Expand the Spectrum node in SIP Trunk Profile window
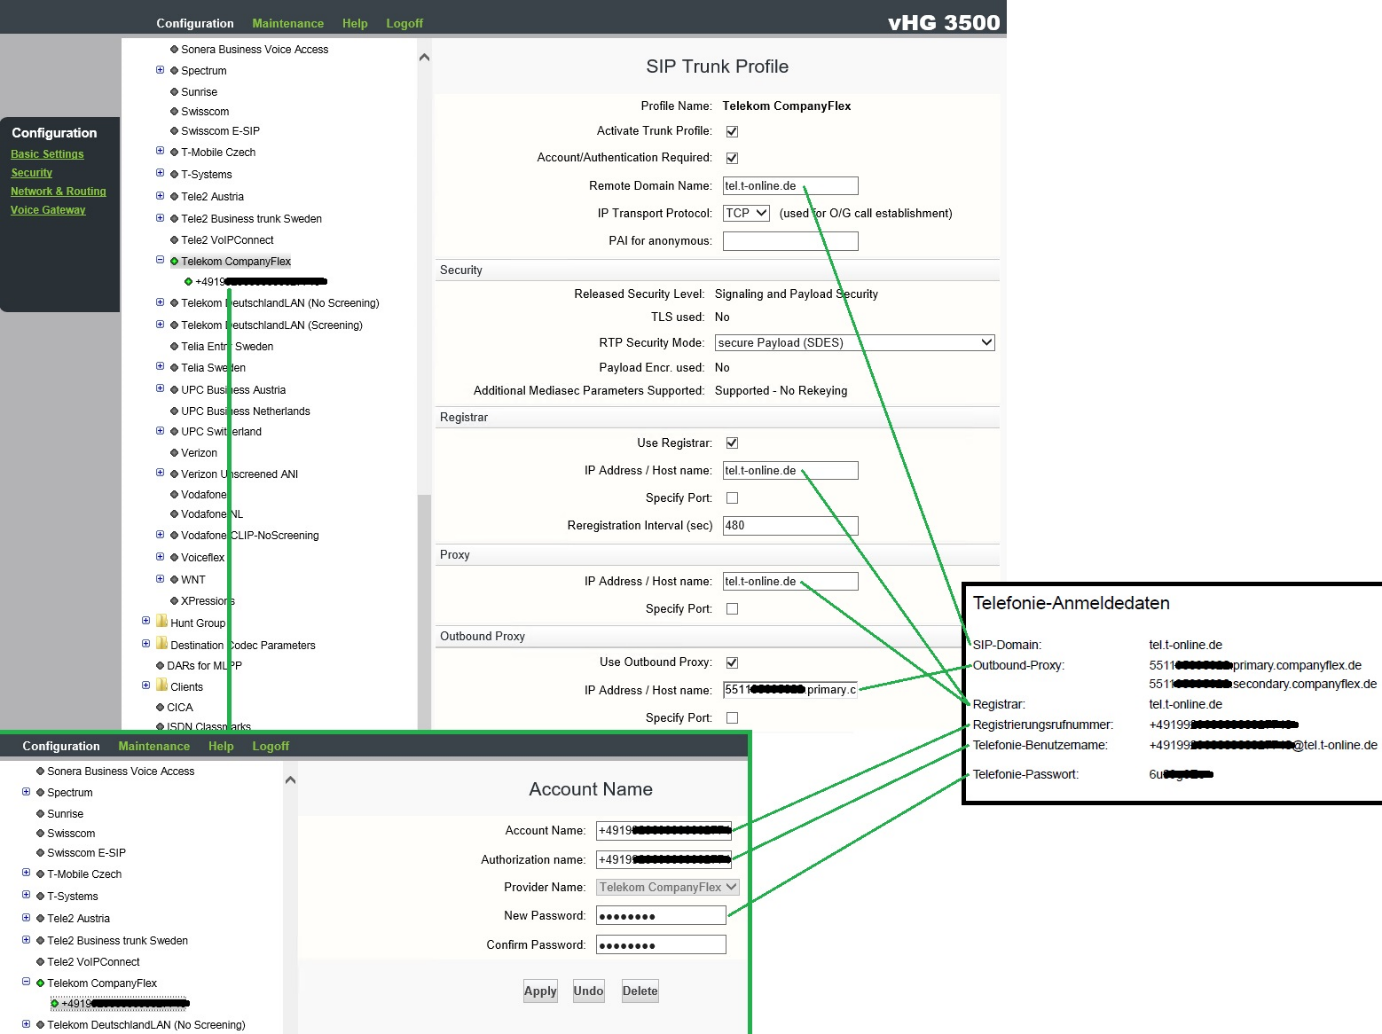This screenshot has height=1034, width=1382. [x=160, y=70]
